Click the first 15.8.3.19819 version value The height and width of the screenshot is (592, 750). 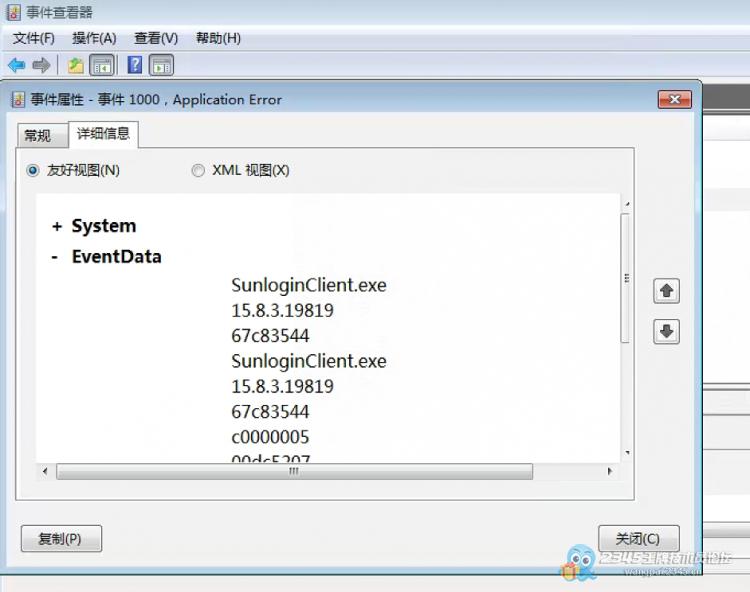click(x=282, y=310)
